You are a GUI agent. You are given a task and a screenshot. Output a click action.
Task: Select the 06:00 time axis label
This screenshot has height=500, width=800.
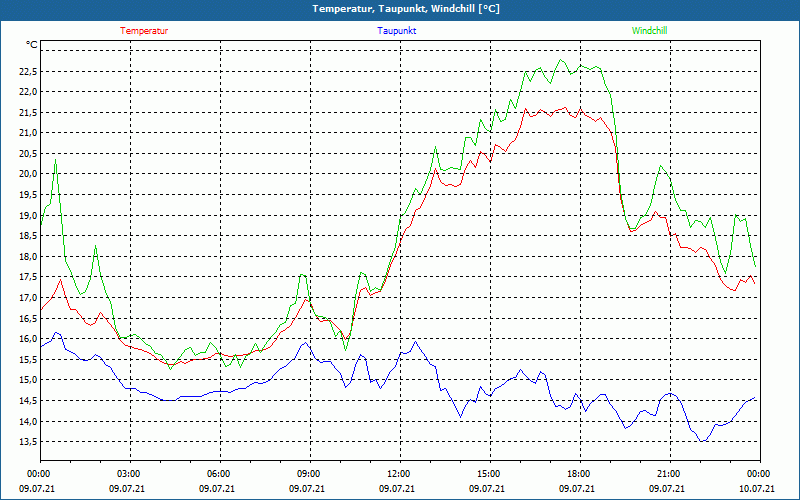[219, 474]
